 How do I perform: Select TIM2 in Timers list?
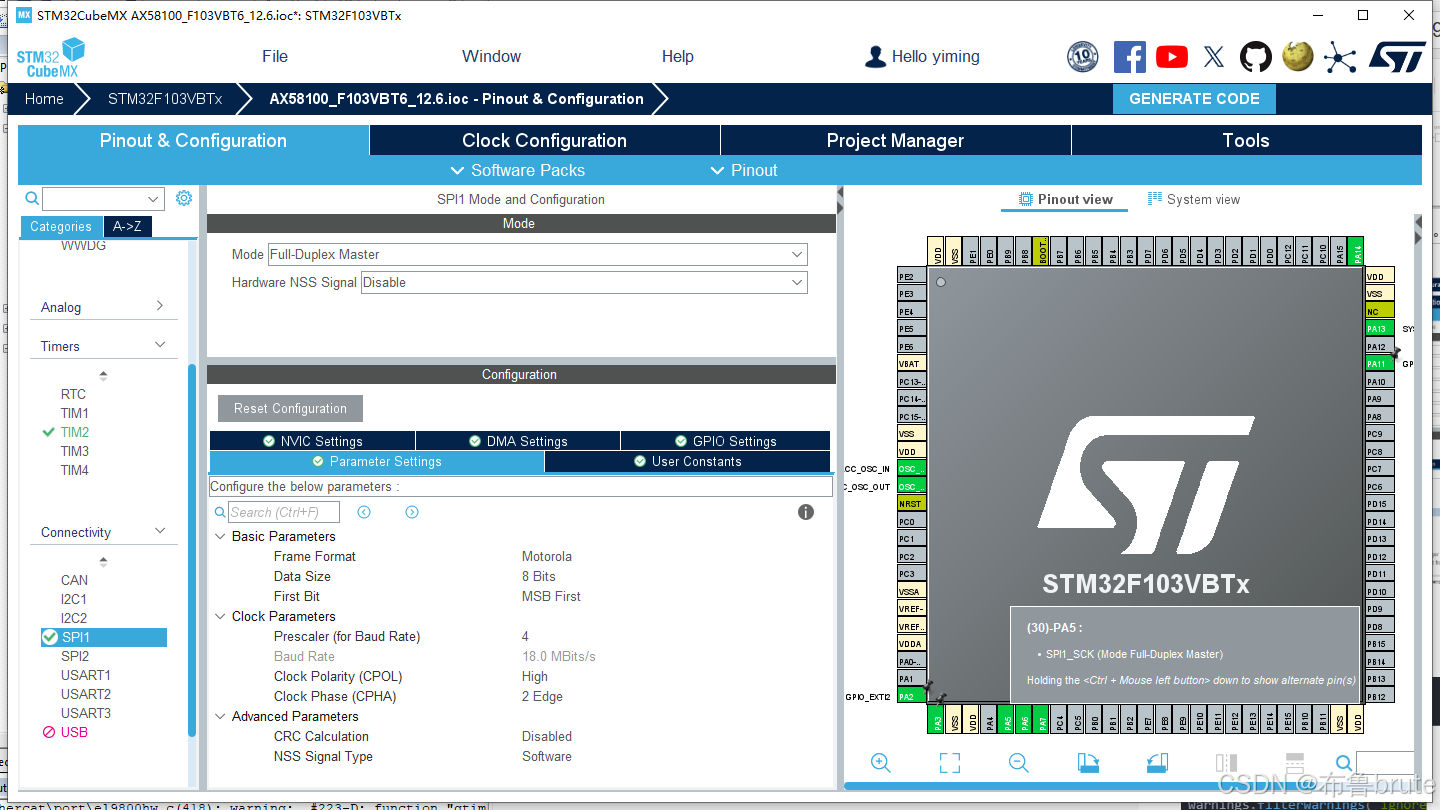[x=75, y=432]
